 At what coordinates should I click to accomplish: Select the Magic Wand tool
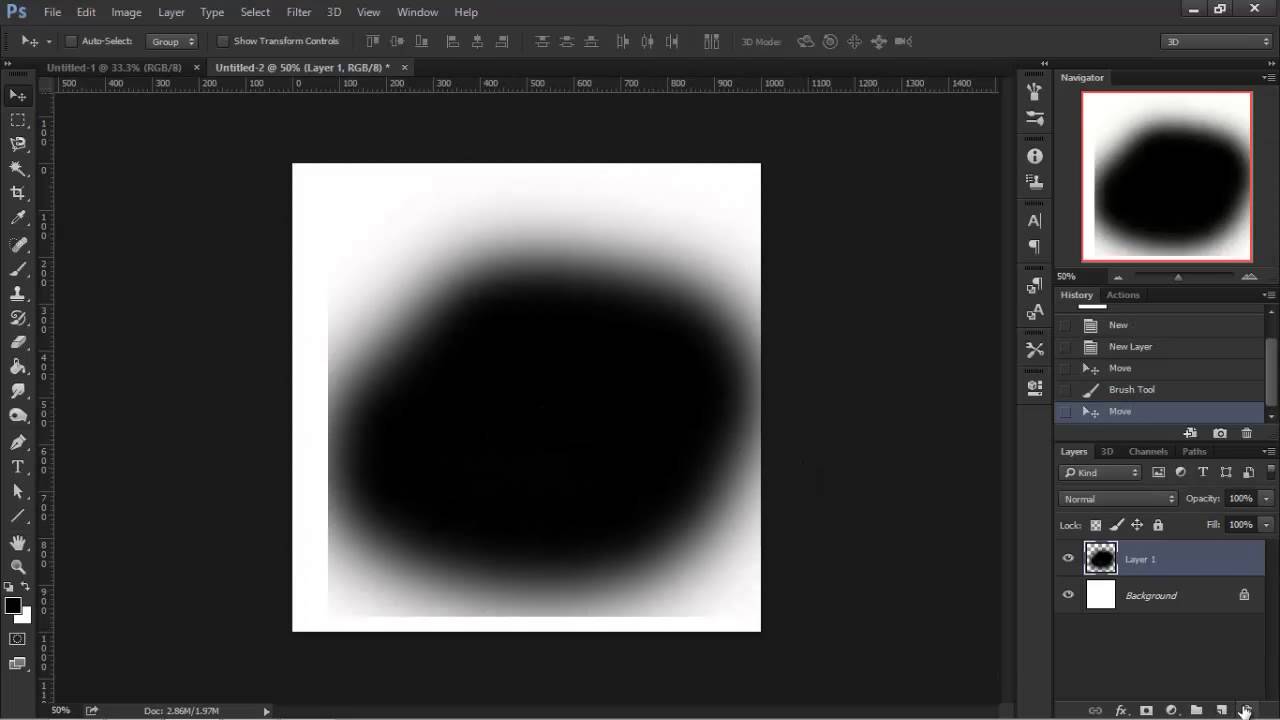click(x=18, y=169)
